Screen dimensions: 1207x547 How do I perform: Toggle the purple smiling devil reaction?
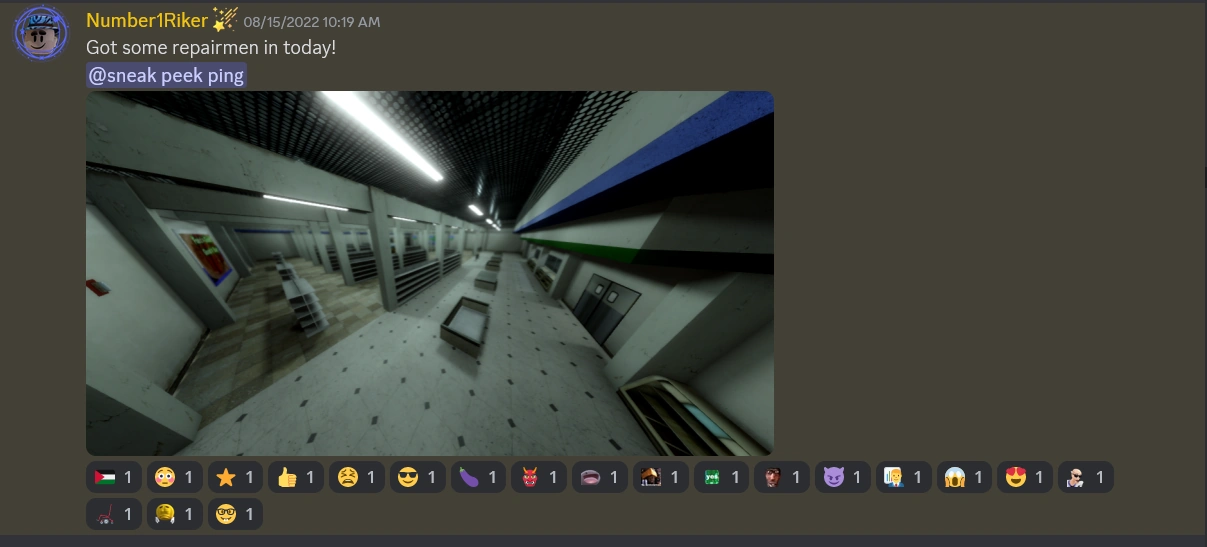point(843,478)
